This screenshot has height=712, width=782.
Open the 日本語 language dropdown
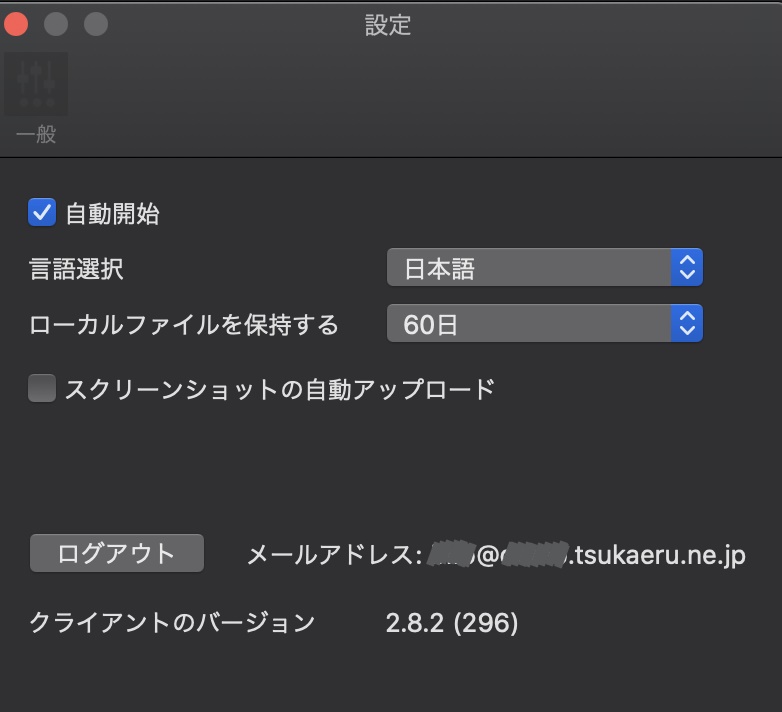coord(530,268)
